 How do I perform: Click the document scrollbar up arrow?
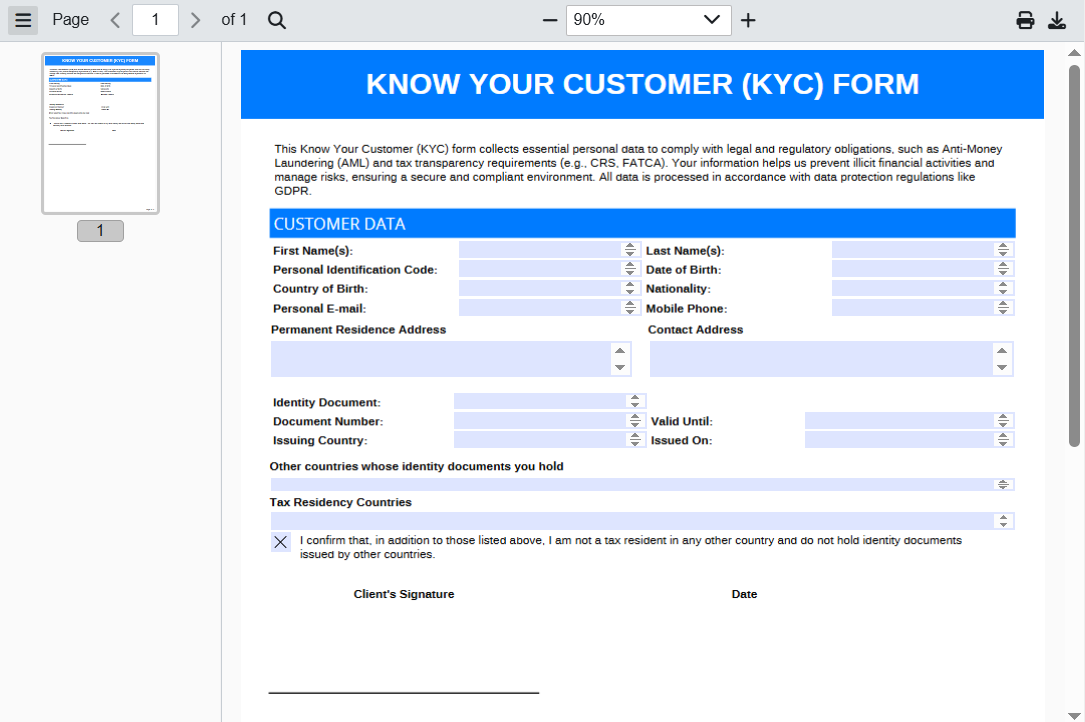pos(1074,53)
